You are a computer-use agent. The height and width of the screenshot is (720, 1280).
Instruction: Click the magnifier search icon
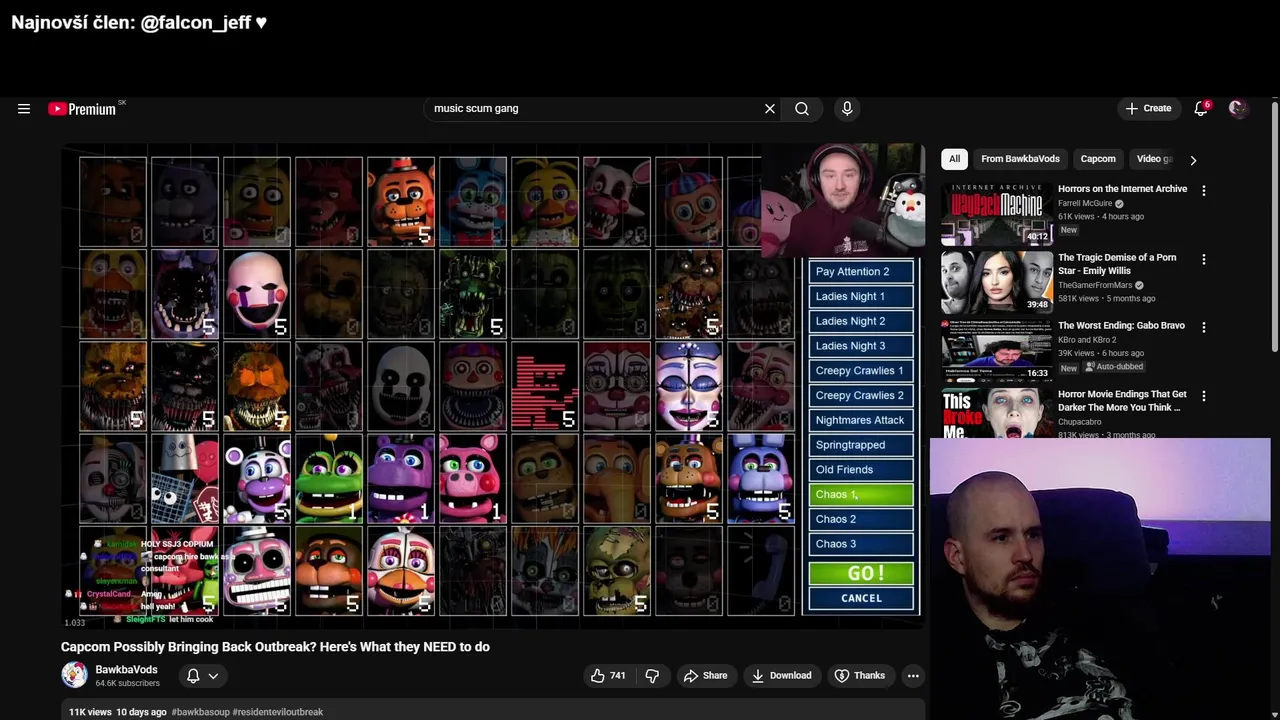tap(802, 109)
